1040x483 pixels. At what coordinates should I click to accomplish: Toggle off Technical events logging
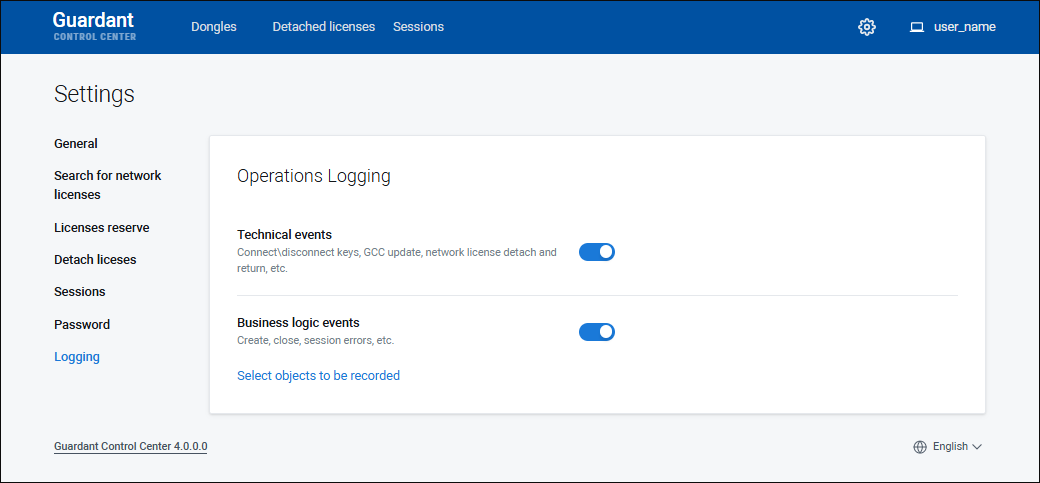597,252
